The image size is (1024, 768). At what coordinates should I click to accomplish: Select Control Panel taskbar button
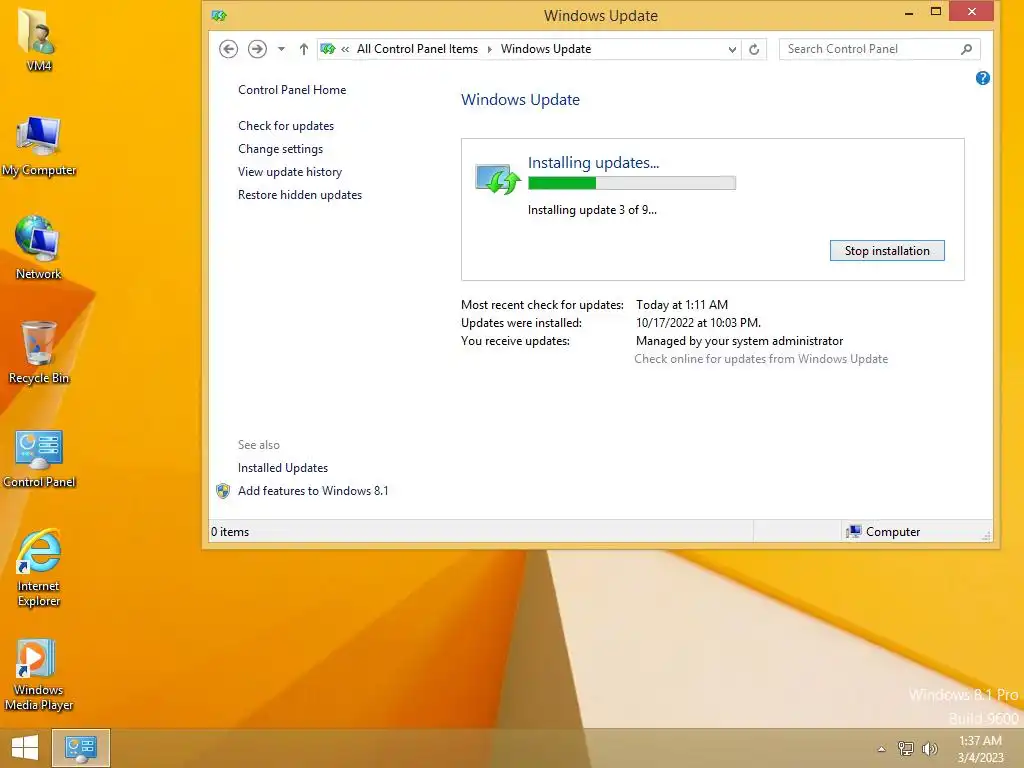pos(81,748)
